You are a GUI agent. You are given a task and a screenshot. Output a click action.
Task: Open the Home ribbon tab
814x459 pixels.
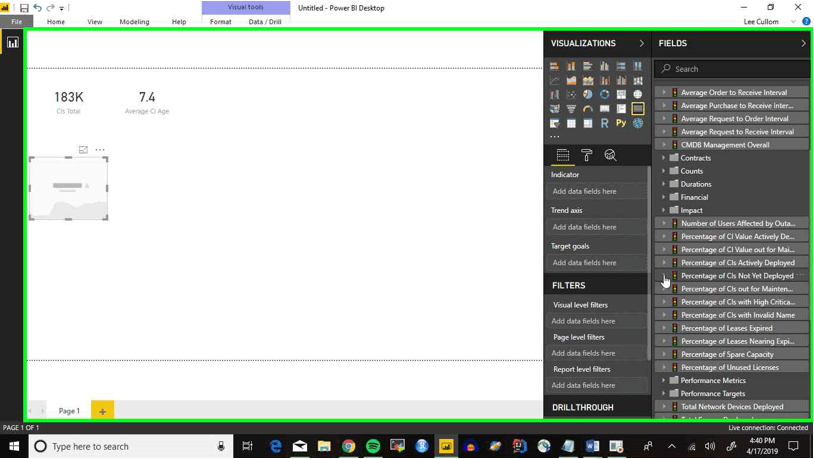pyautogui.click(x=56, y=22)
